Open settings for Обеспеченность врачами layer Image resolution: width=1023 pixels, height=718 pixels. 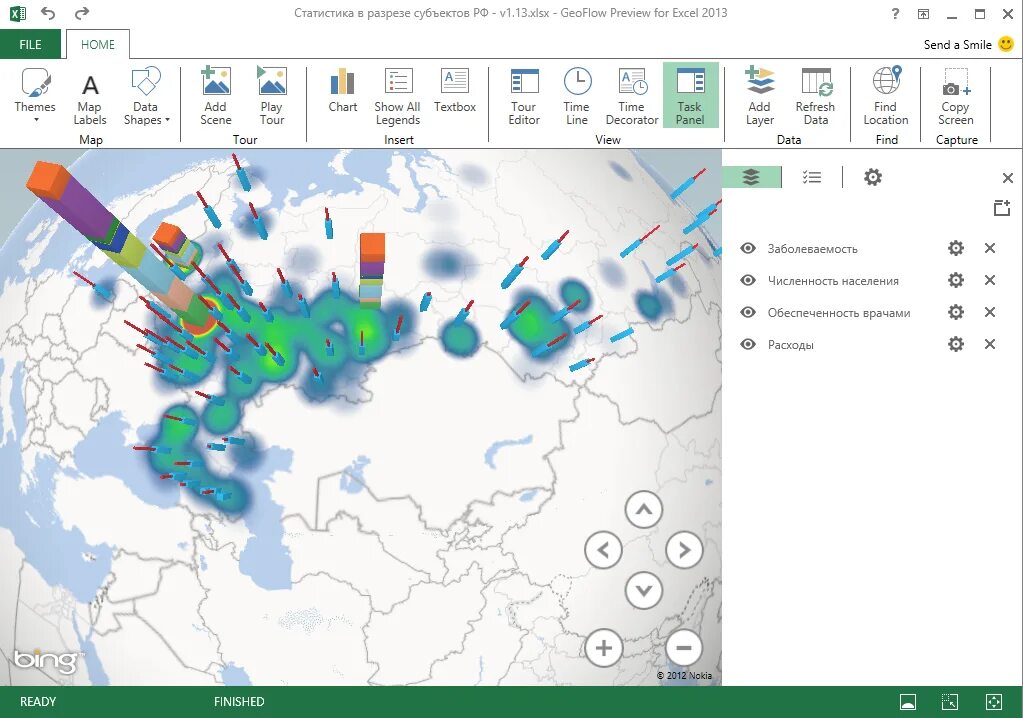click(x=956, y=312)
